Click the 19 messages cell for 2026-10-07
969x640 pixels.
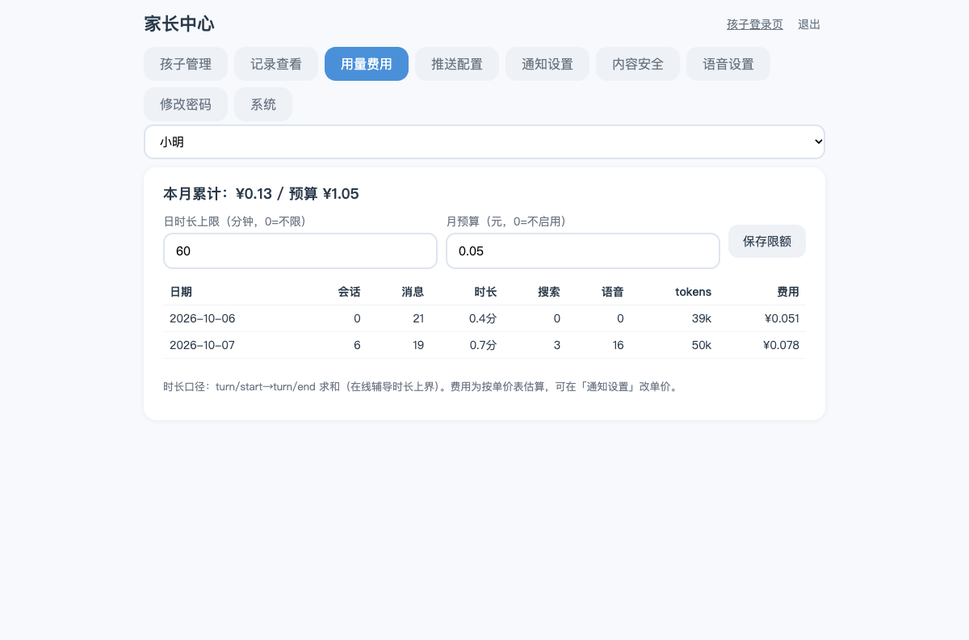pyautogui.click(x=418, y=345)
